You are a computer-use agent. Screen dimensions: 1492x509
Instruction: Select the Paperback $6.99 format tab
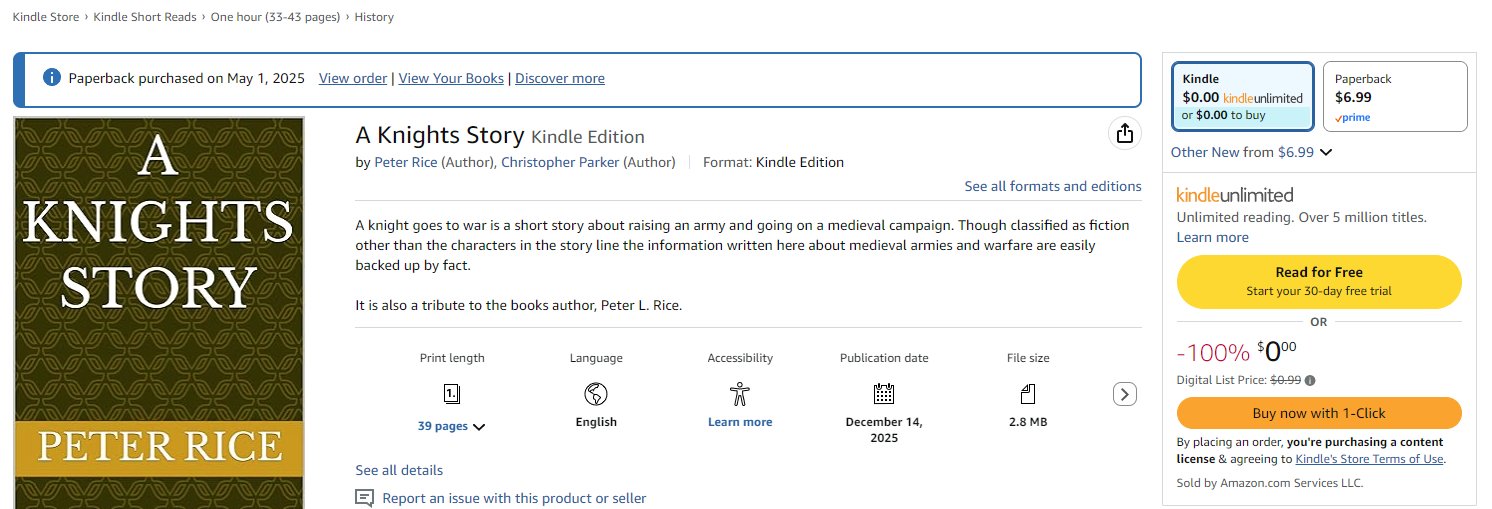[1395, 97]
